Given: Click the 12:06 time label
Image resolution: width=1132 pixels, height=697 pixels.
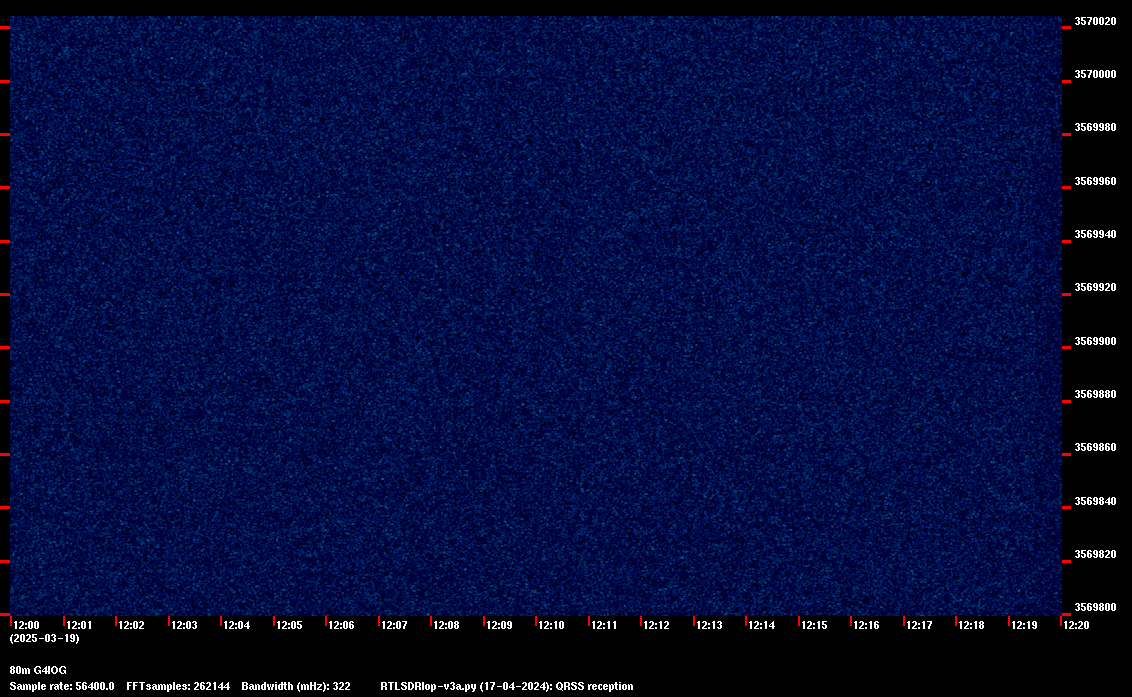Looking at the screenshot, I should point(341,625).
